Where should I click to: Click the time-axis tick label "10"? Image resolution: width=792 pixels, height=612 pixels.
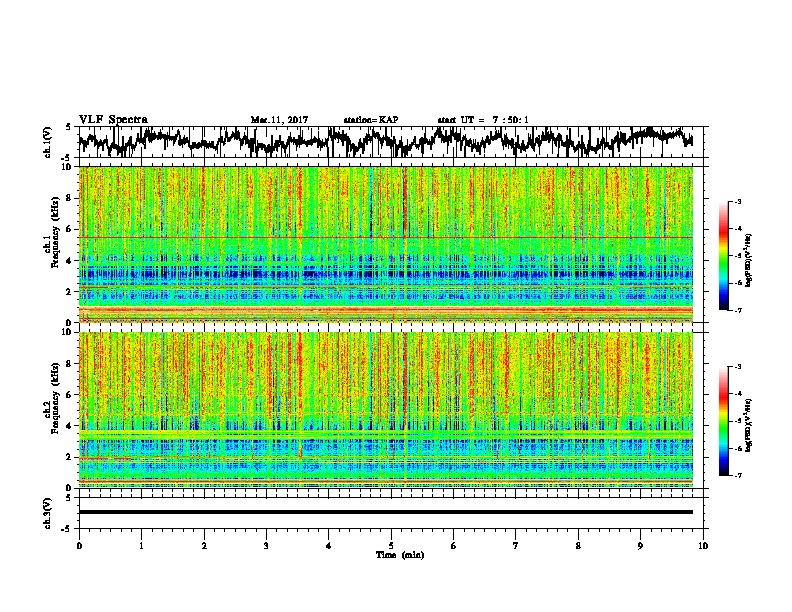703,546
